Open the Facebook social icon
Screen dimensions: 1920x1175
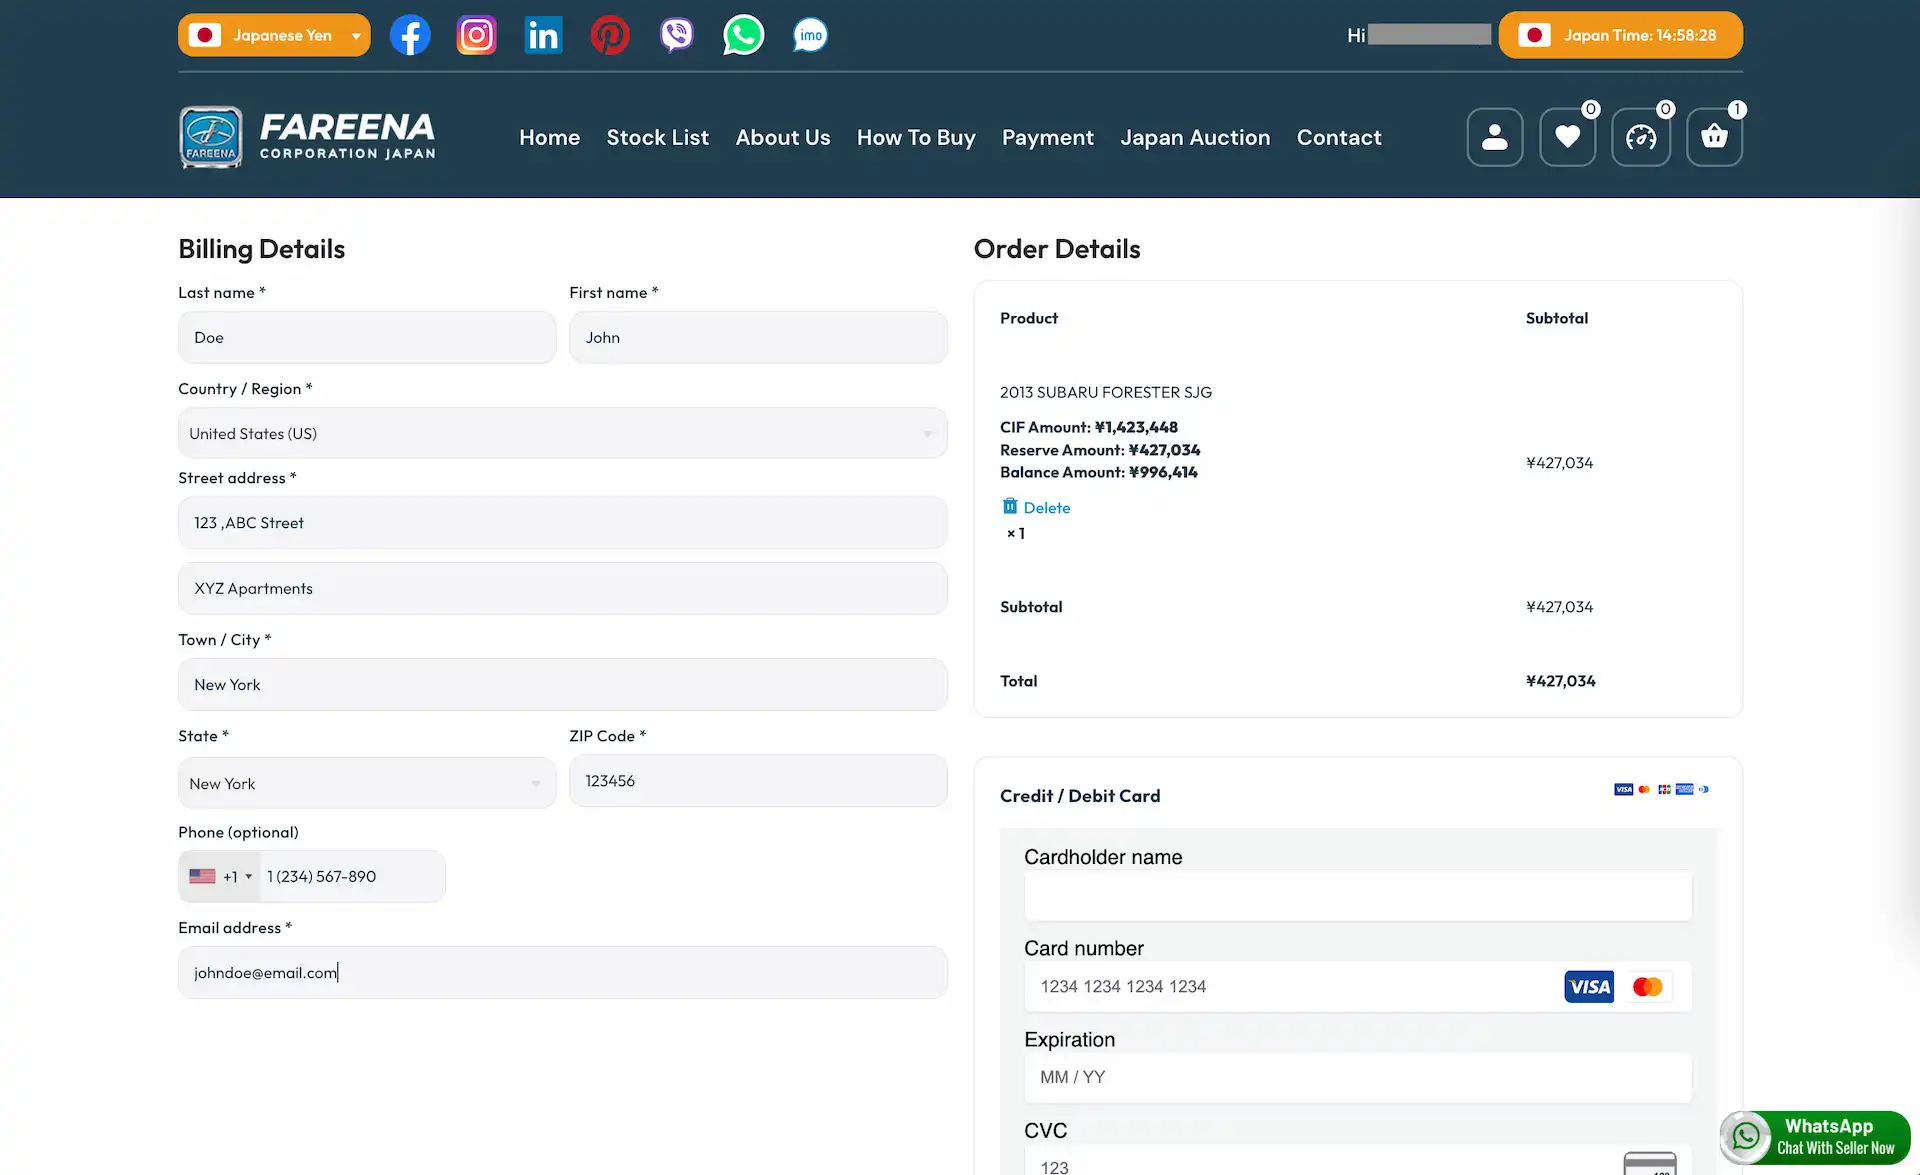(x=410, y=35)
